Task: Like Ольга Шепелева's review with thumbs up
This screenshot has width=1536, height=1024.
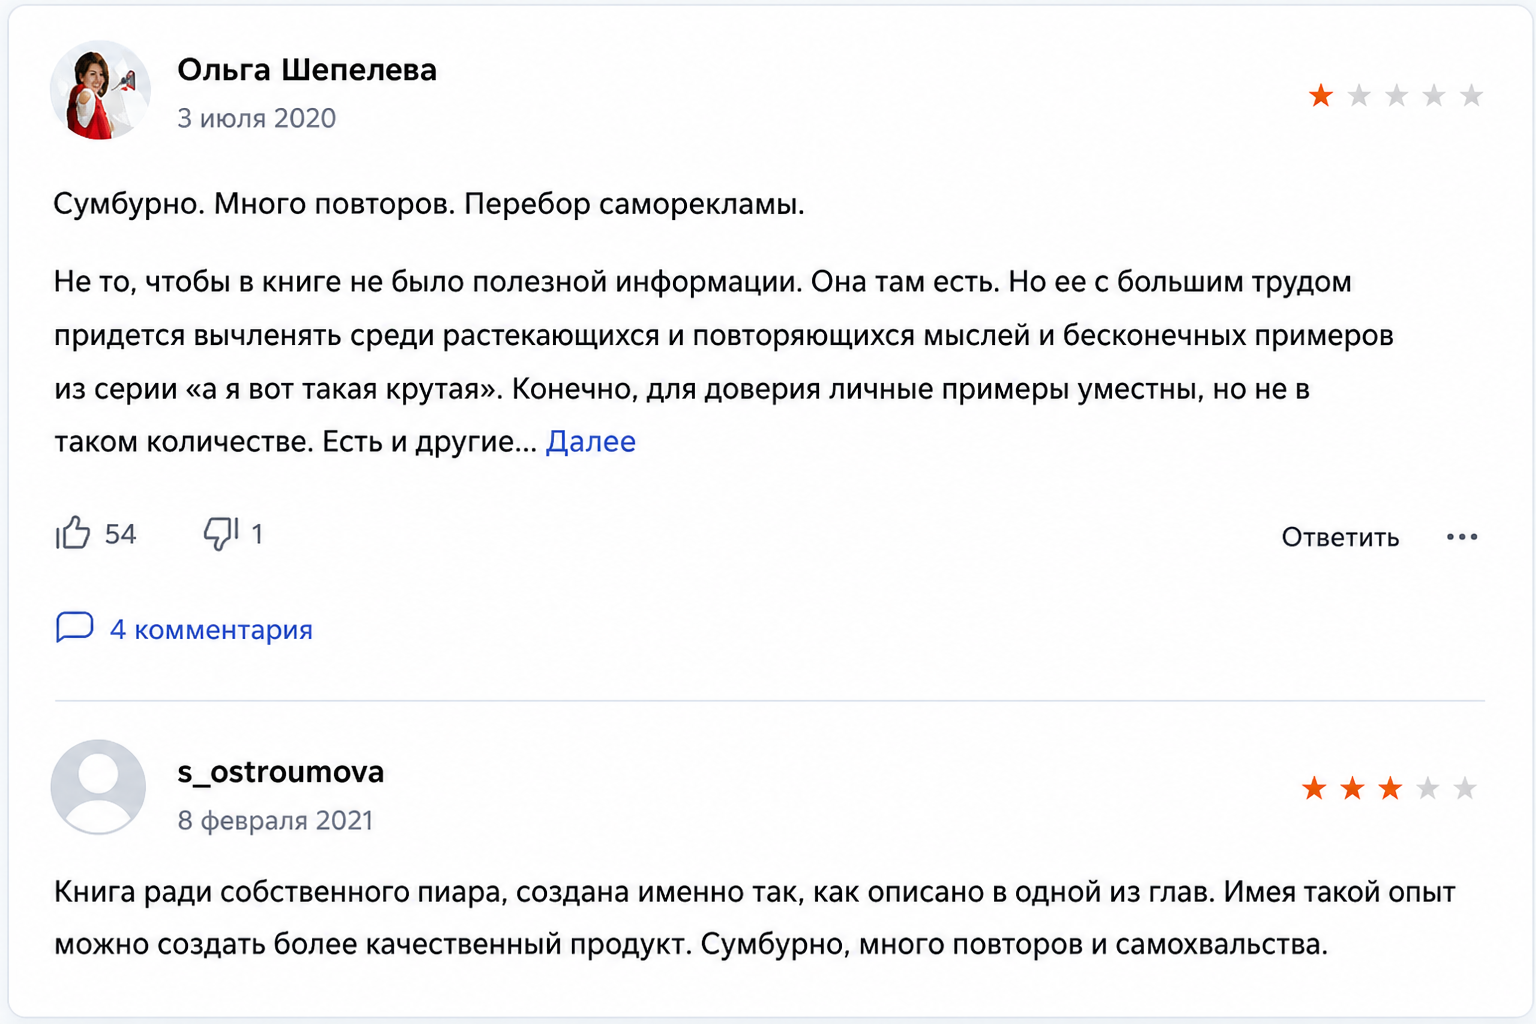Action: point(73,534)
